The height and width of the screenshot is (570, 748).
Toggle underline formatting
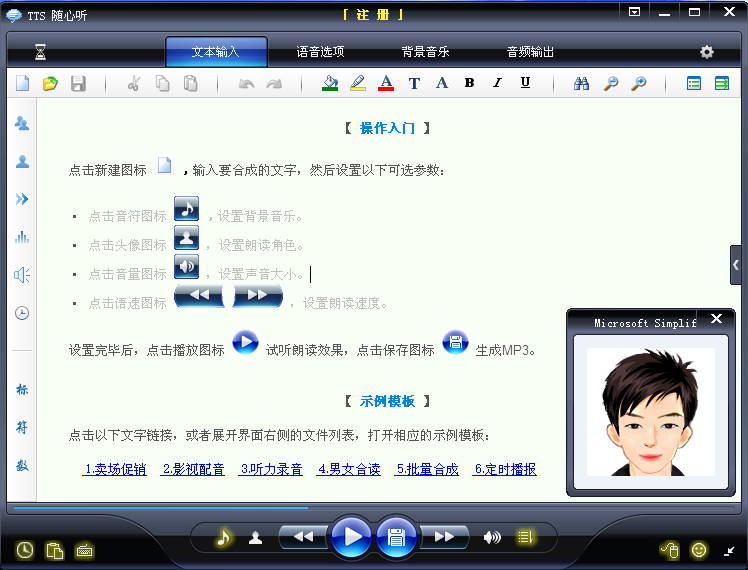tap(525, 83)
